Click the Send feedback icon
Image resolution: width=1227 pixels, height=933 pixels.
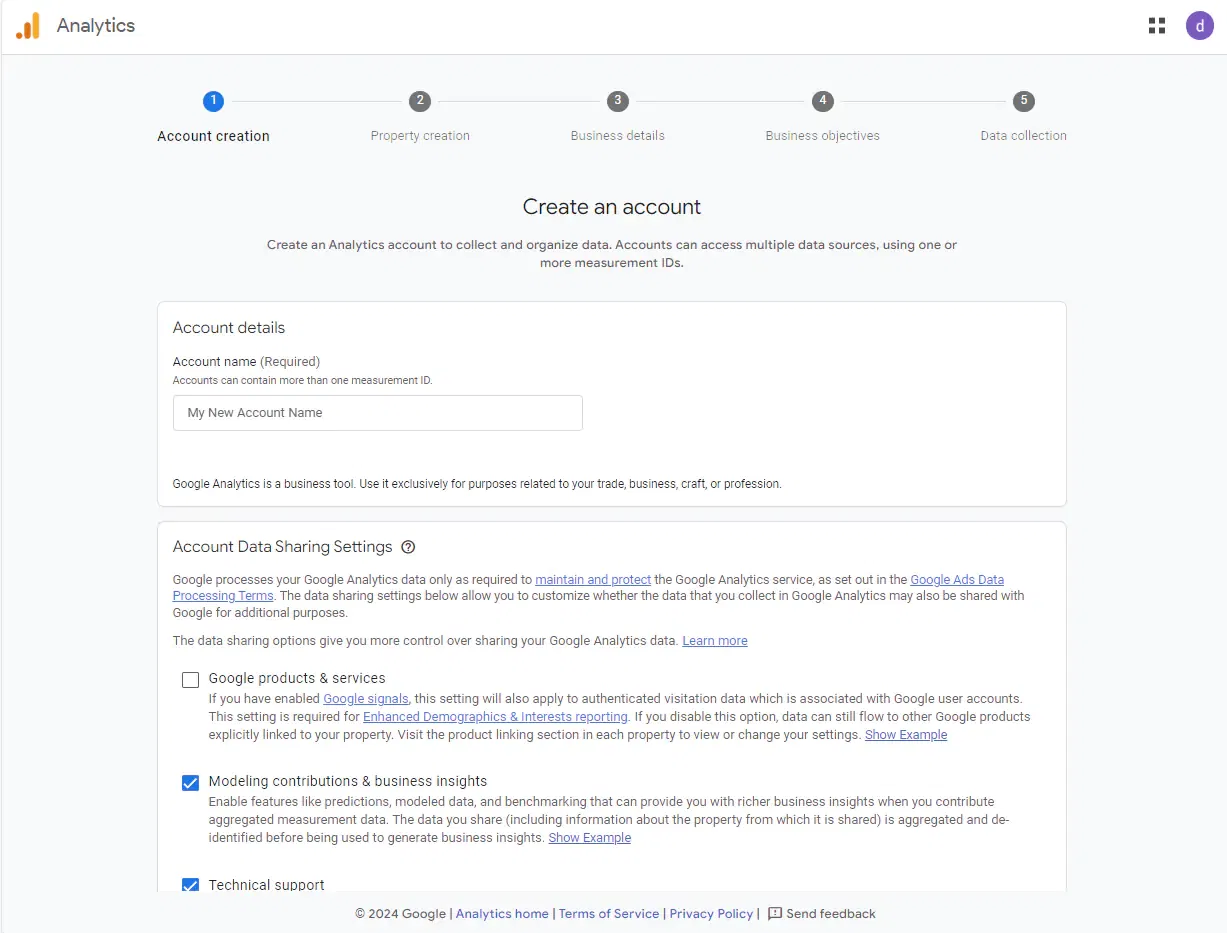(x=775, y=914)
